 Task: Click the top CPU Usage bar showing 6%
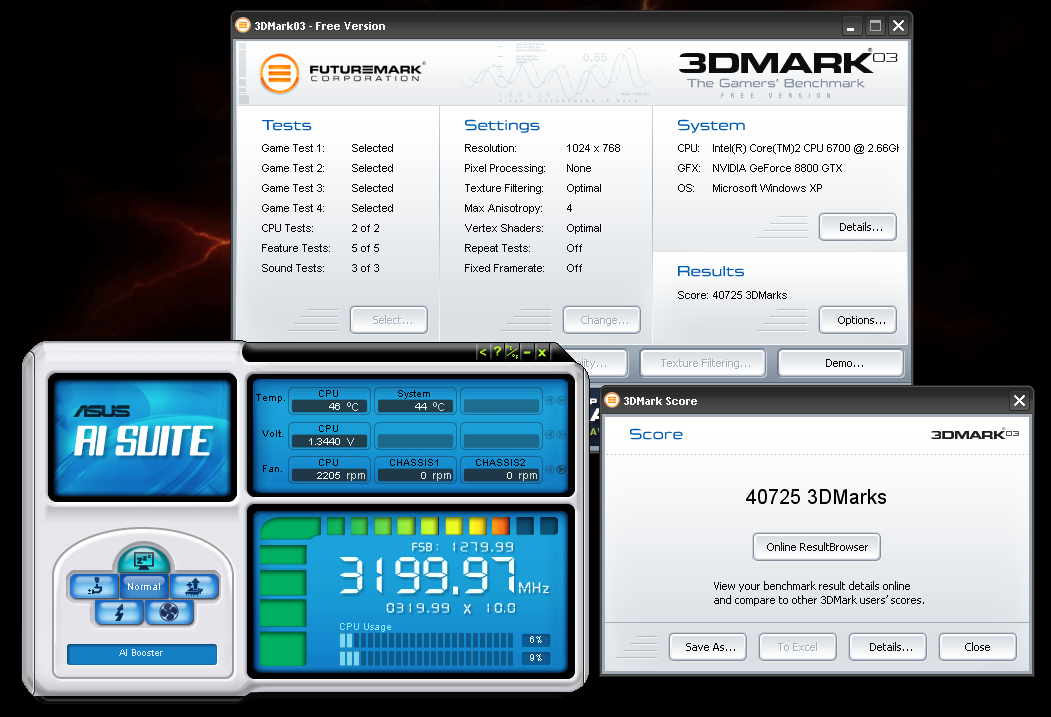pos(426,641)
